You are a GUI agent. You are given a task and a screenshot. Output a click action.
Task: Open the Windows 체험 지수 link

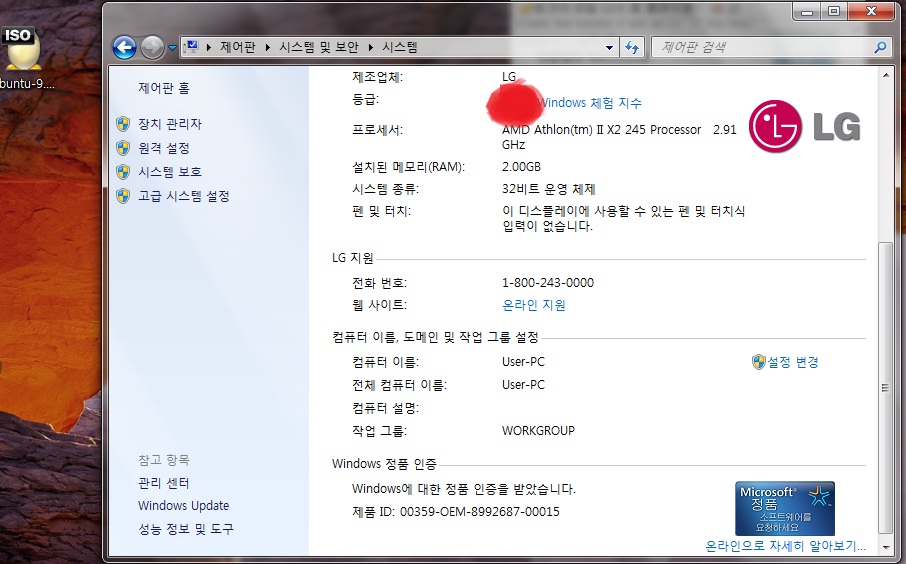[592, 103]
